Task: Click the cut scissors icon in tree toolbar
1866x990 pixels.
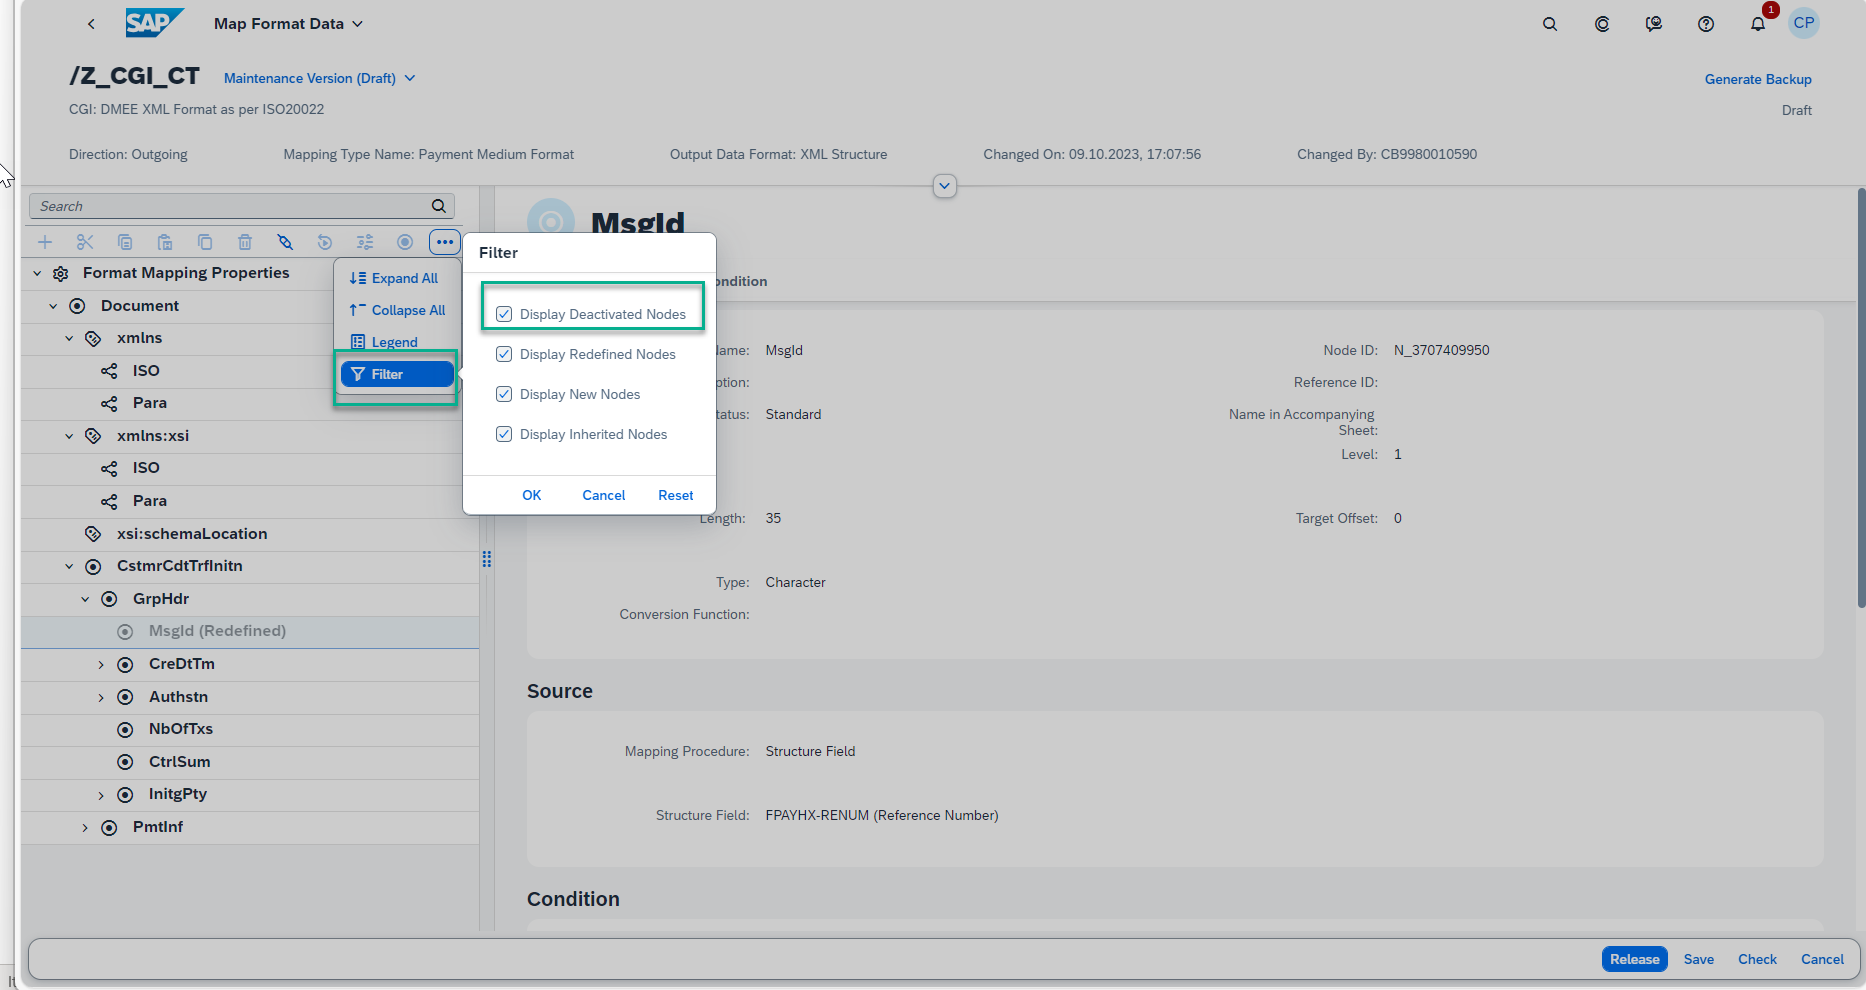Action: click(85, 242)
